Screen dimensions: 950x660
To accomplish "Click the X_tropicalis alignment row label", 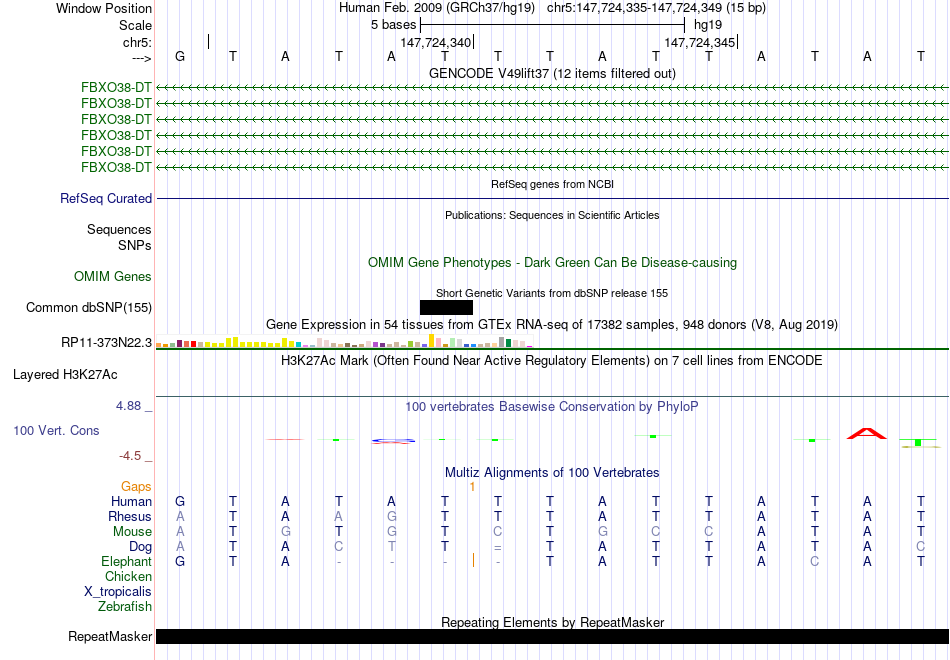I will coord(118,592).
